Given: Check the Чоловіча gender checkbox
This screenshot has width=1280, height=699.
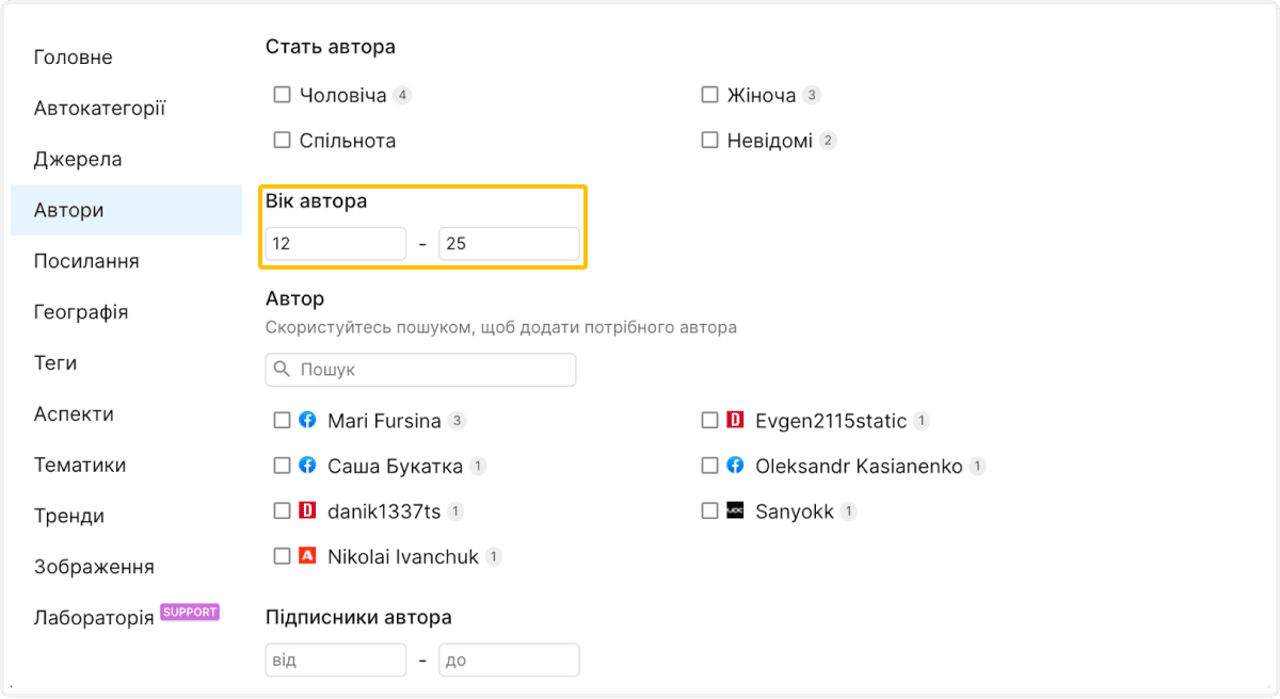Looking at the screenshot, I should 282,94.
